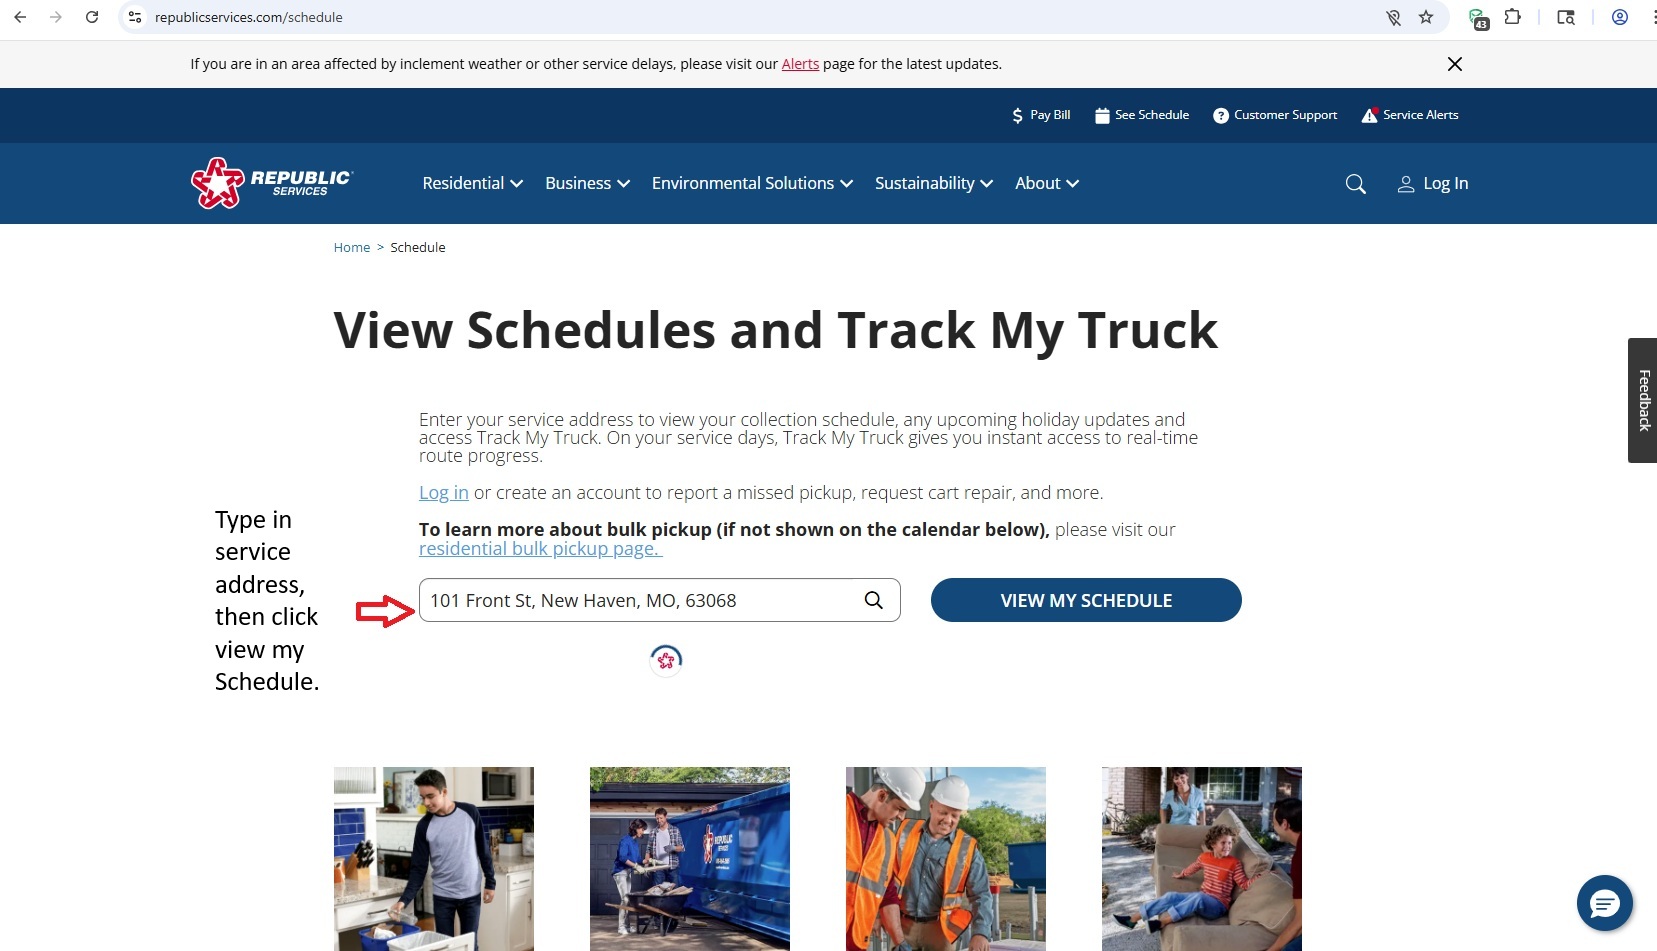Screen dimensions: 1657x951
Task: Open the Feedback side tab
Action: 1643,400
